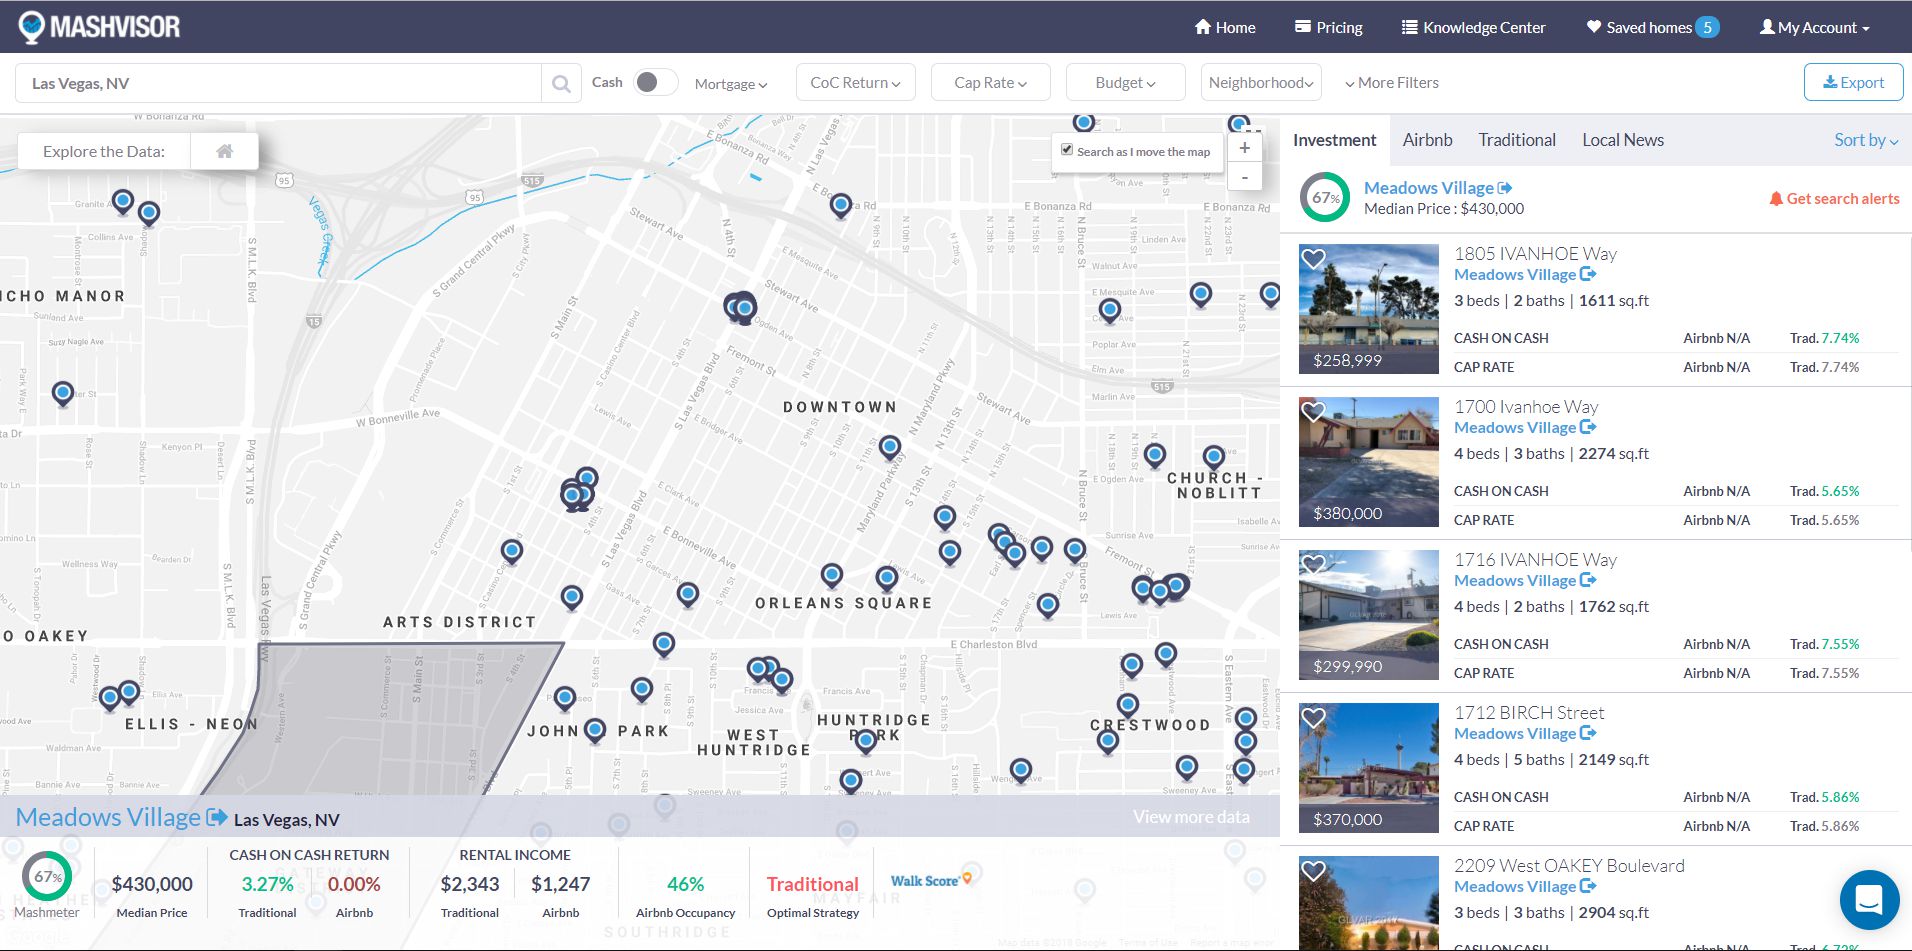Click Get search alerts
Viewport: 1912px width, 951px height.
click(x=1834, y=199)
